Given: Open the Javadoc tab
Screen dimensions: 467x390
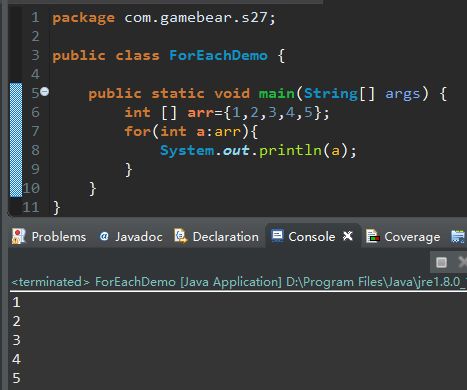Looking at the screenshot, I should coord(131,237).
